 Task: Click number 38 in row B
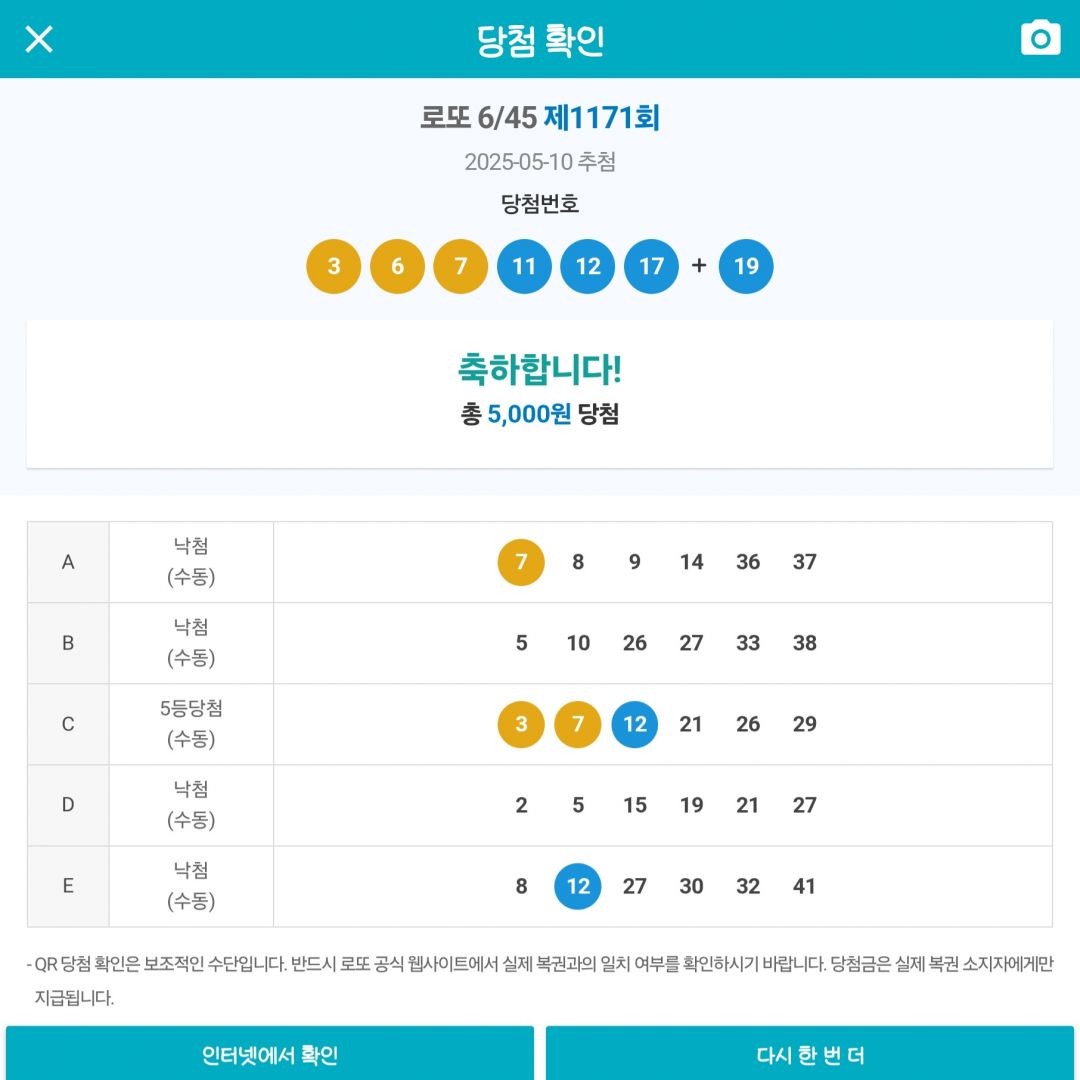(804, 643)
